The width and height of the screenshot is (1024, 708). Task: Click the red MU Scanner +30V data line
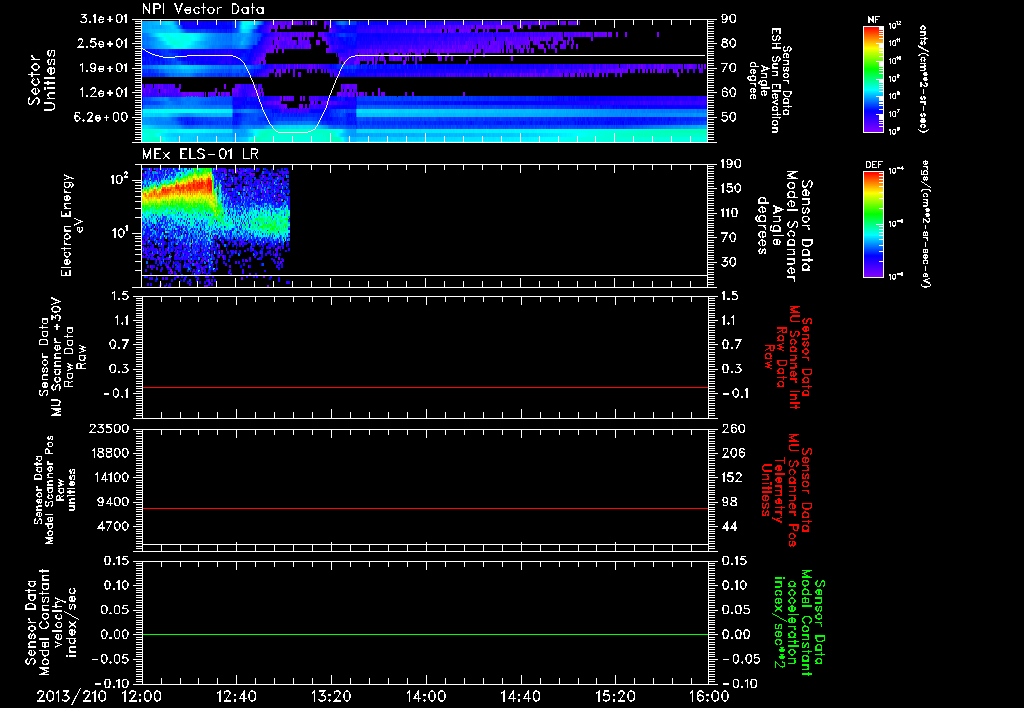coord(424,387)
